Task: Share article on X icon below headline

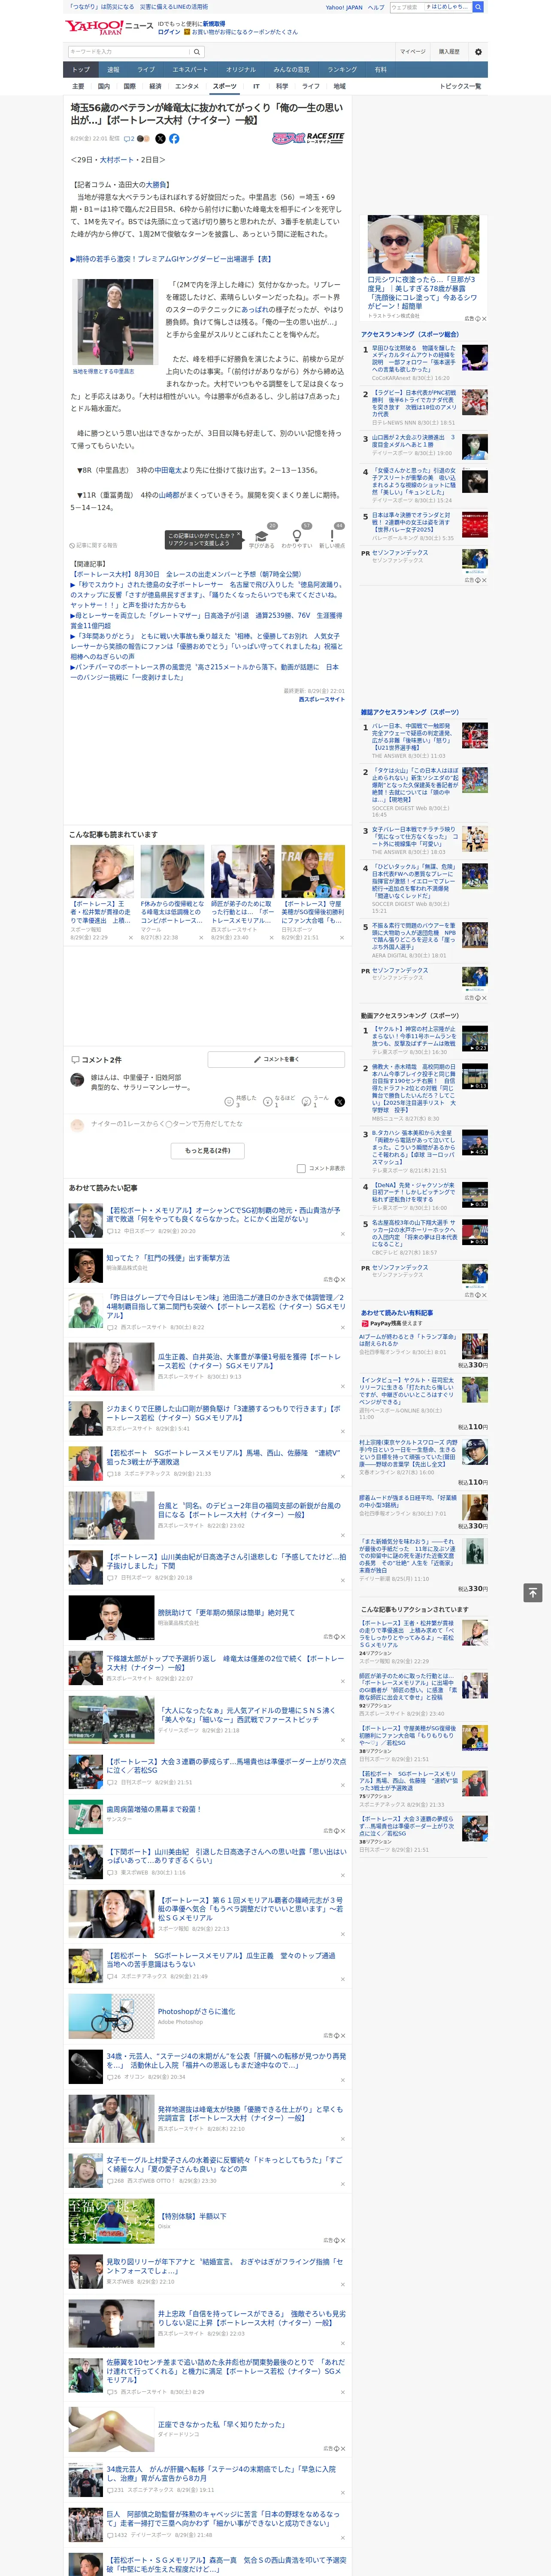Action: (x=160, y=139)
